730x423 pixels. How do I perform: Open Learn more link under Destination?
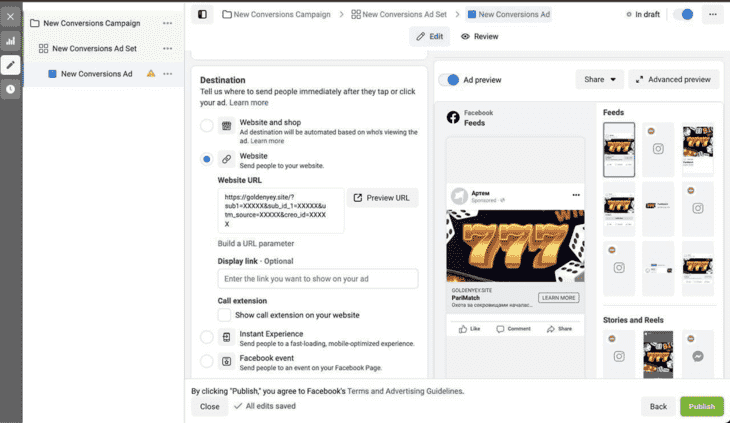coord(249,103)
